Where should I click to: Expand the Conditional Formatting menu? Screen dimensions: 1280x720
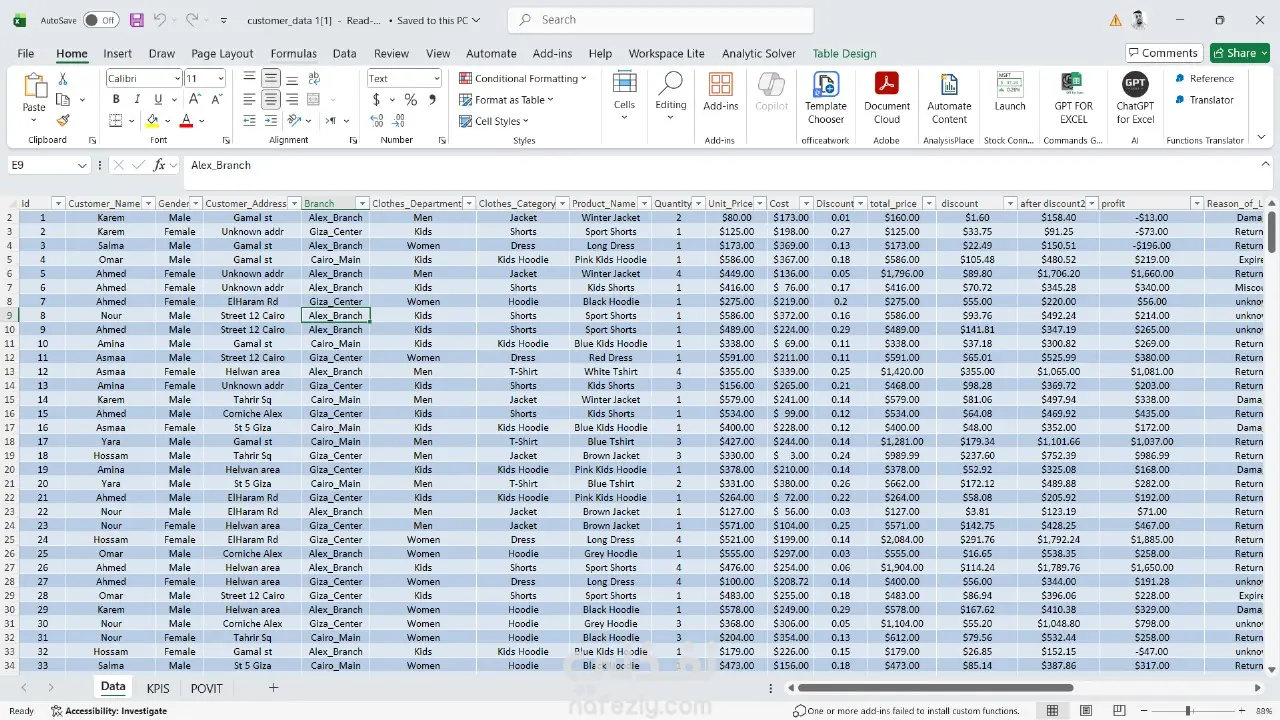(x=523, y=78)
